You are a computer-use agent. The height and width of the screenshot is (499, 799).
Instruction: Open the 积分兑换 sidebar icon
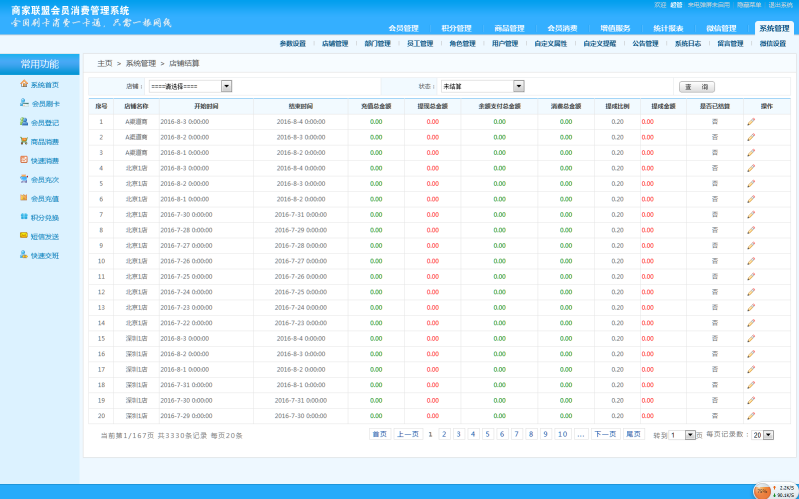point(24,217)
